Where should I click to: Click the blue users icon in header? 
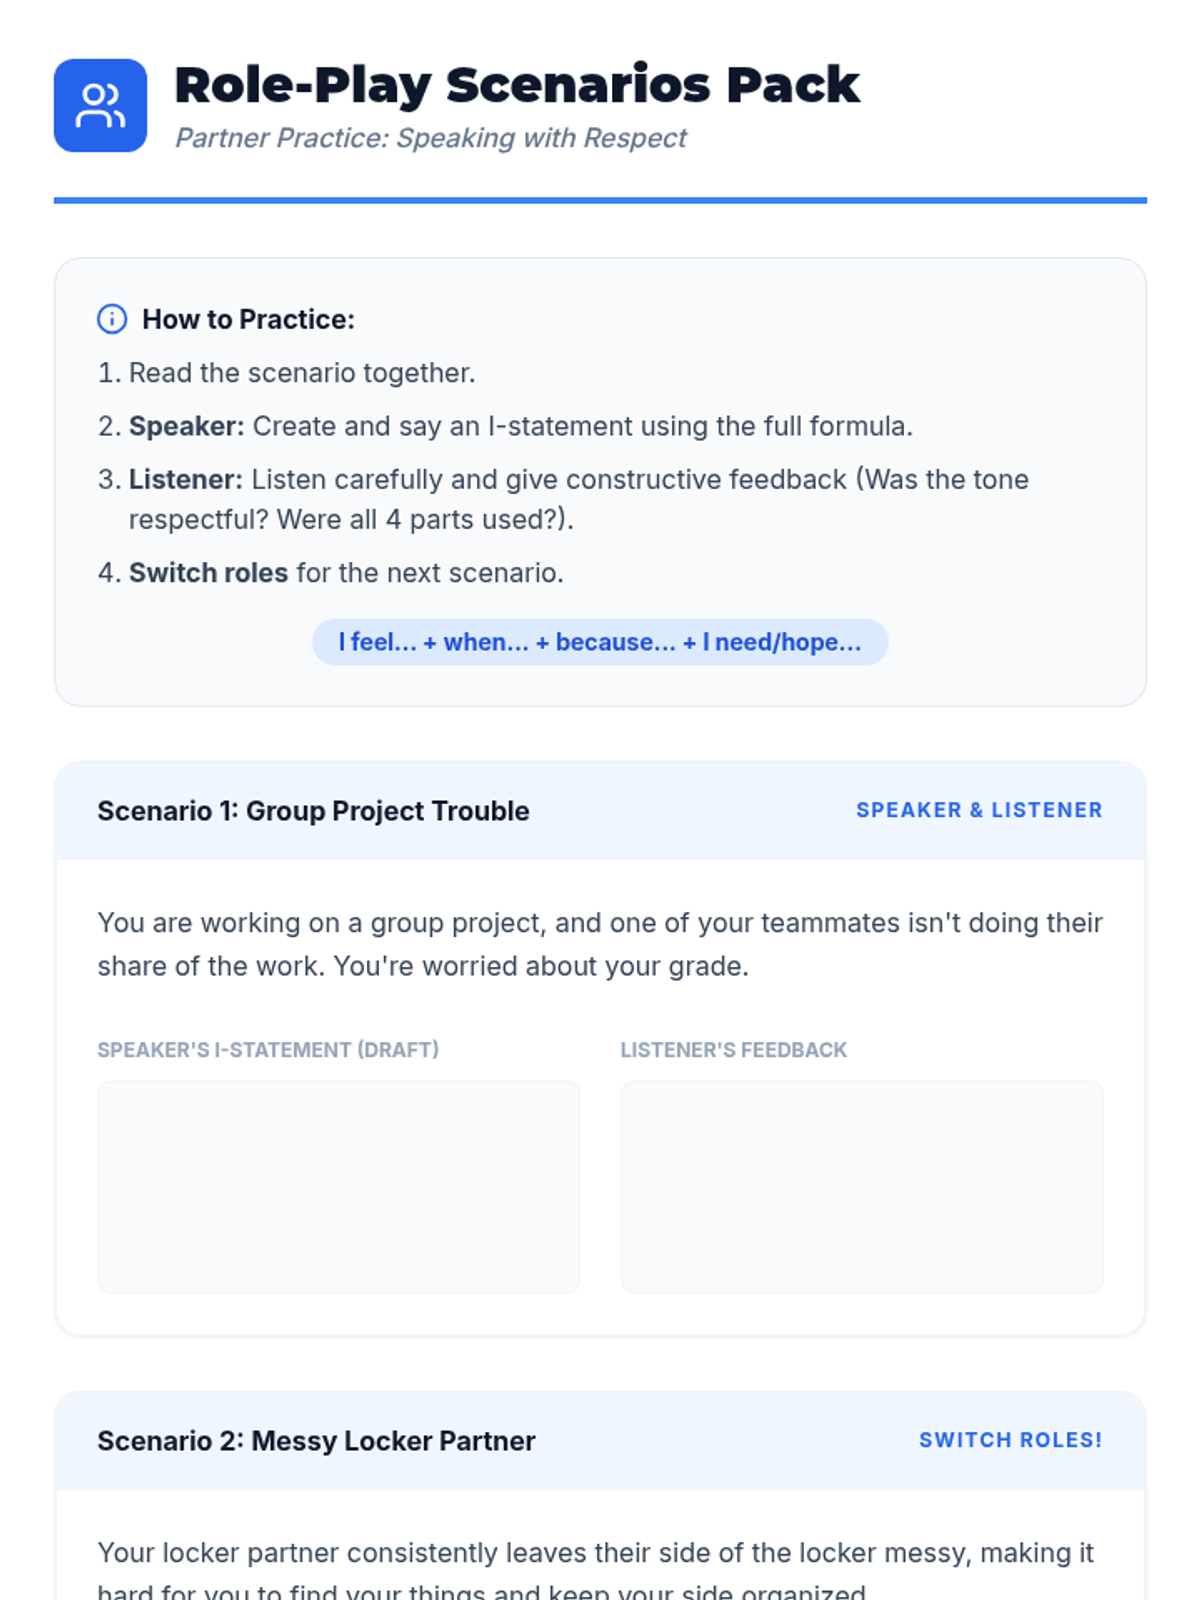(x=100, y=105)
